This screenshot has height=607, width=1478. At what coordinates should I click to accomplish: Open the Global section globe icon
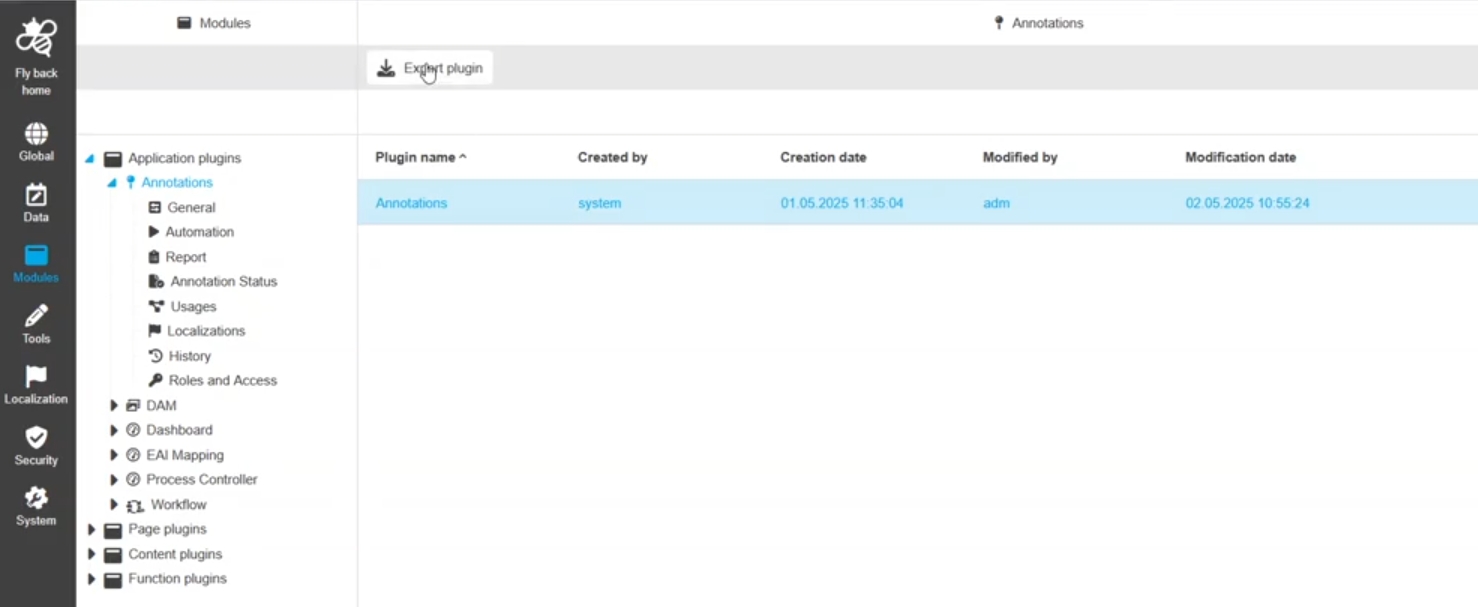(x=36, y=133)
